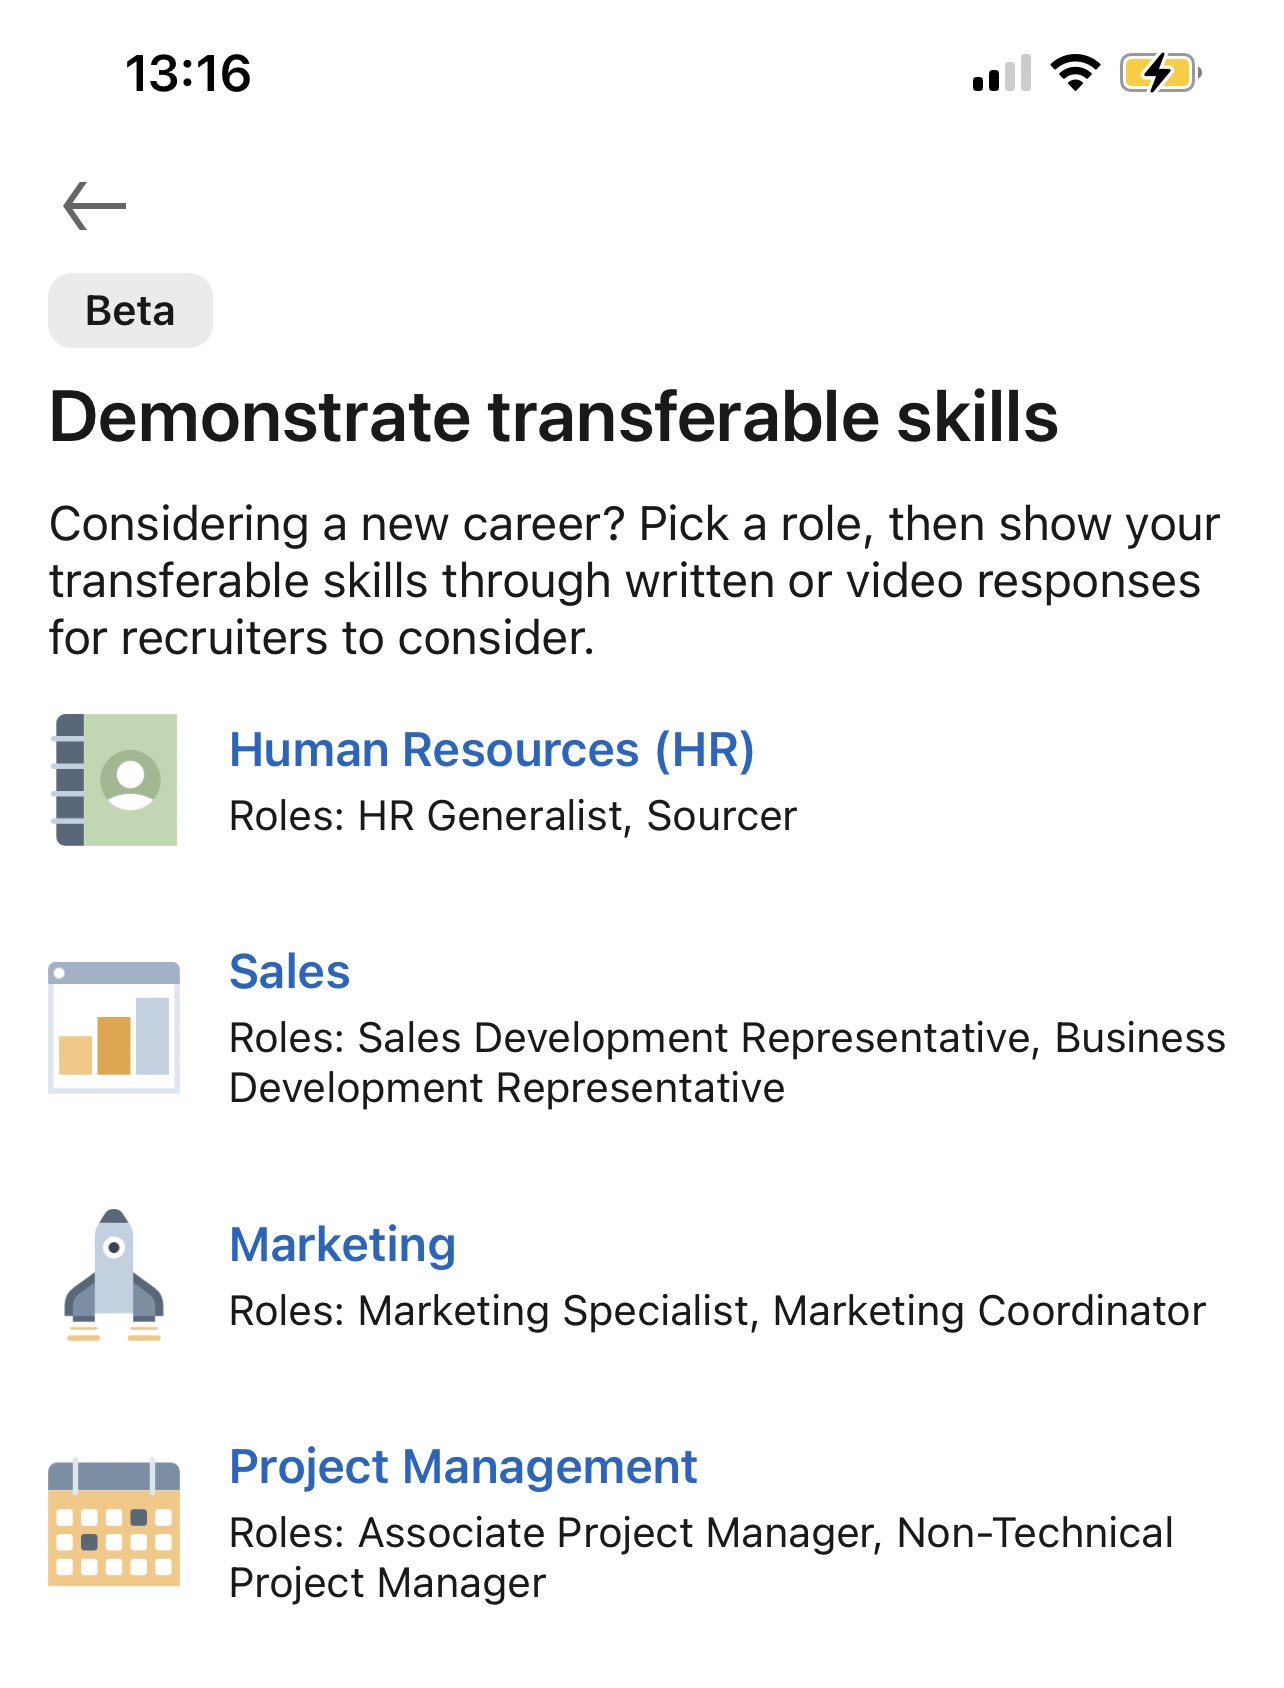The image size is (1284, 1688).
Task: Tap the Marketing rocket icon
Action: [114, 1275]
